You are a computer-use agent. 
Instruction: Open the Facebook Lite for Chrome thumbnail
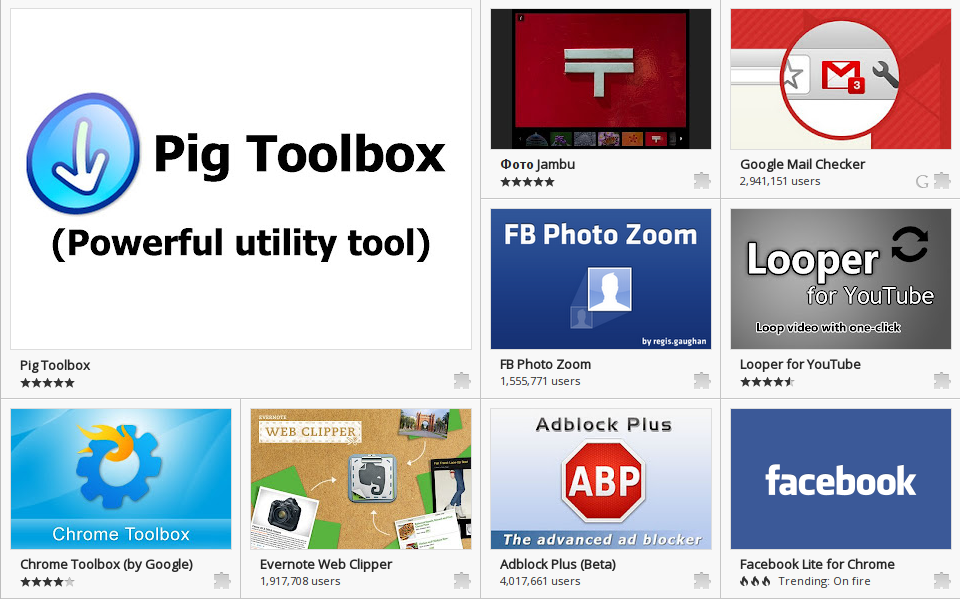pyautogui.click(x=841, y=479)
